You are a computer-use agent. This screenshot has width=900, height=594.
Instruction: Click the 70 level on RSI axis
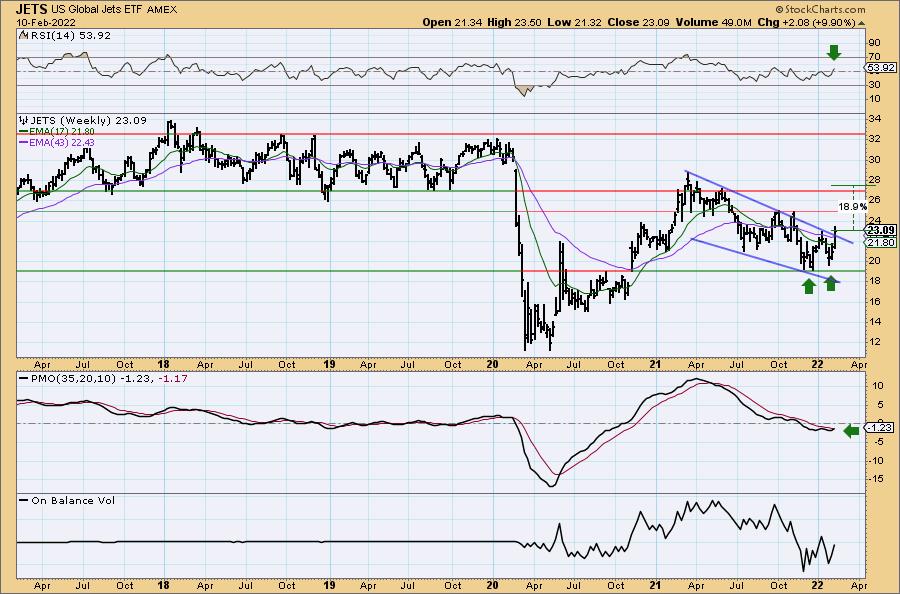(x=874, y=57)
